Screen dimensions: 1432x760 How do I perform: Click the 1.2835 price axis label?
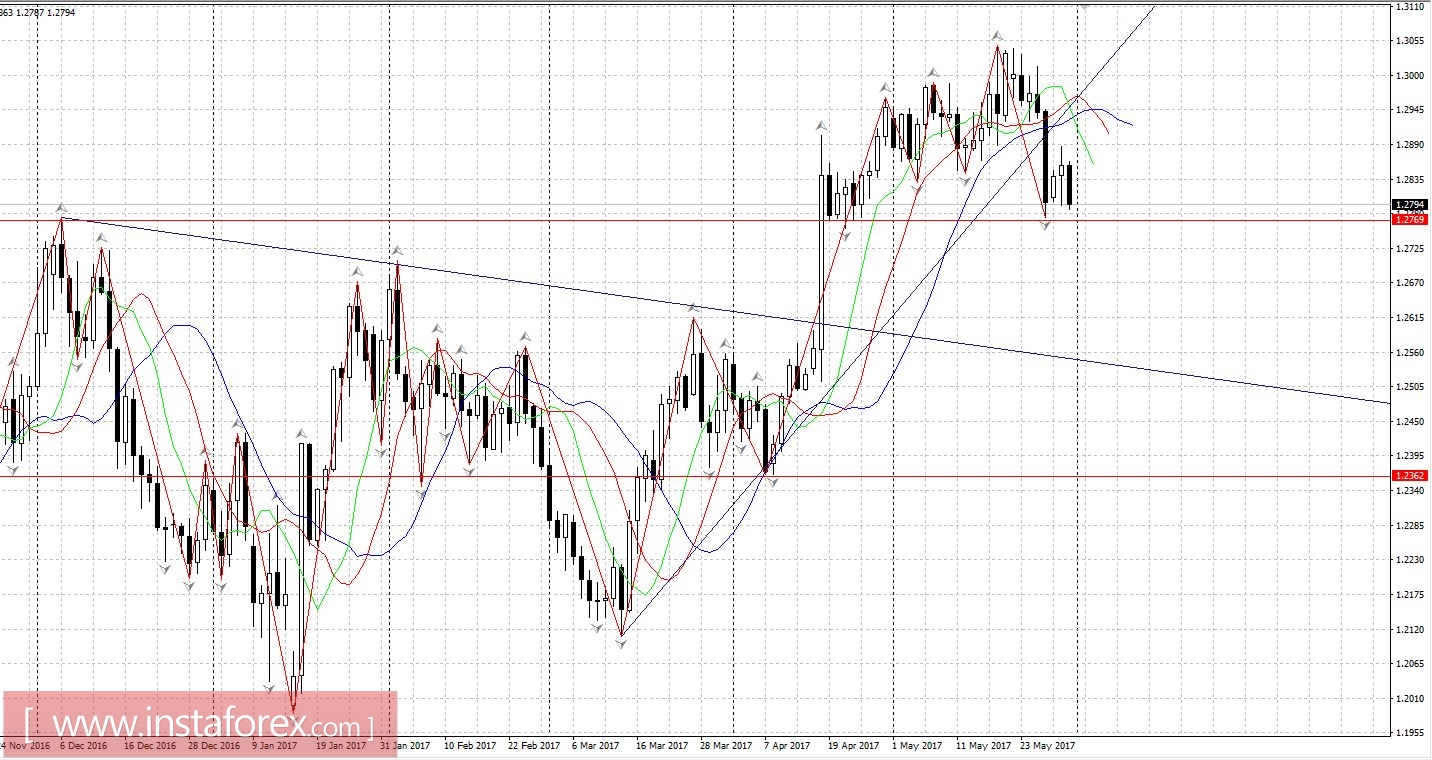pos(1410,180)
